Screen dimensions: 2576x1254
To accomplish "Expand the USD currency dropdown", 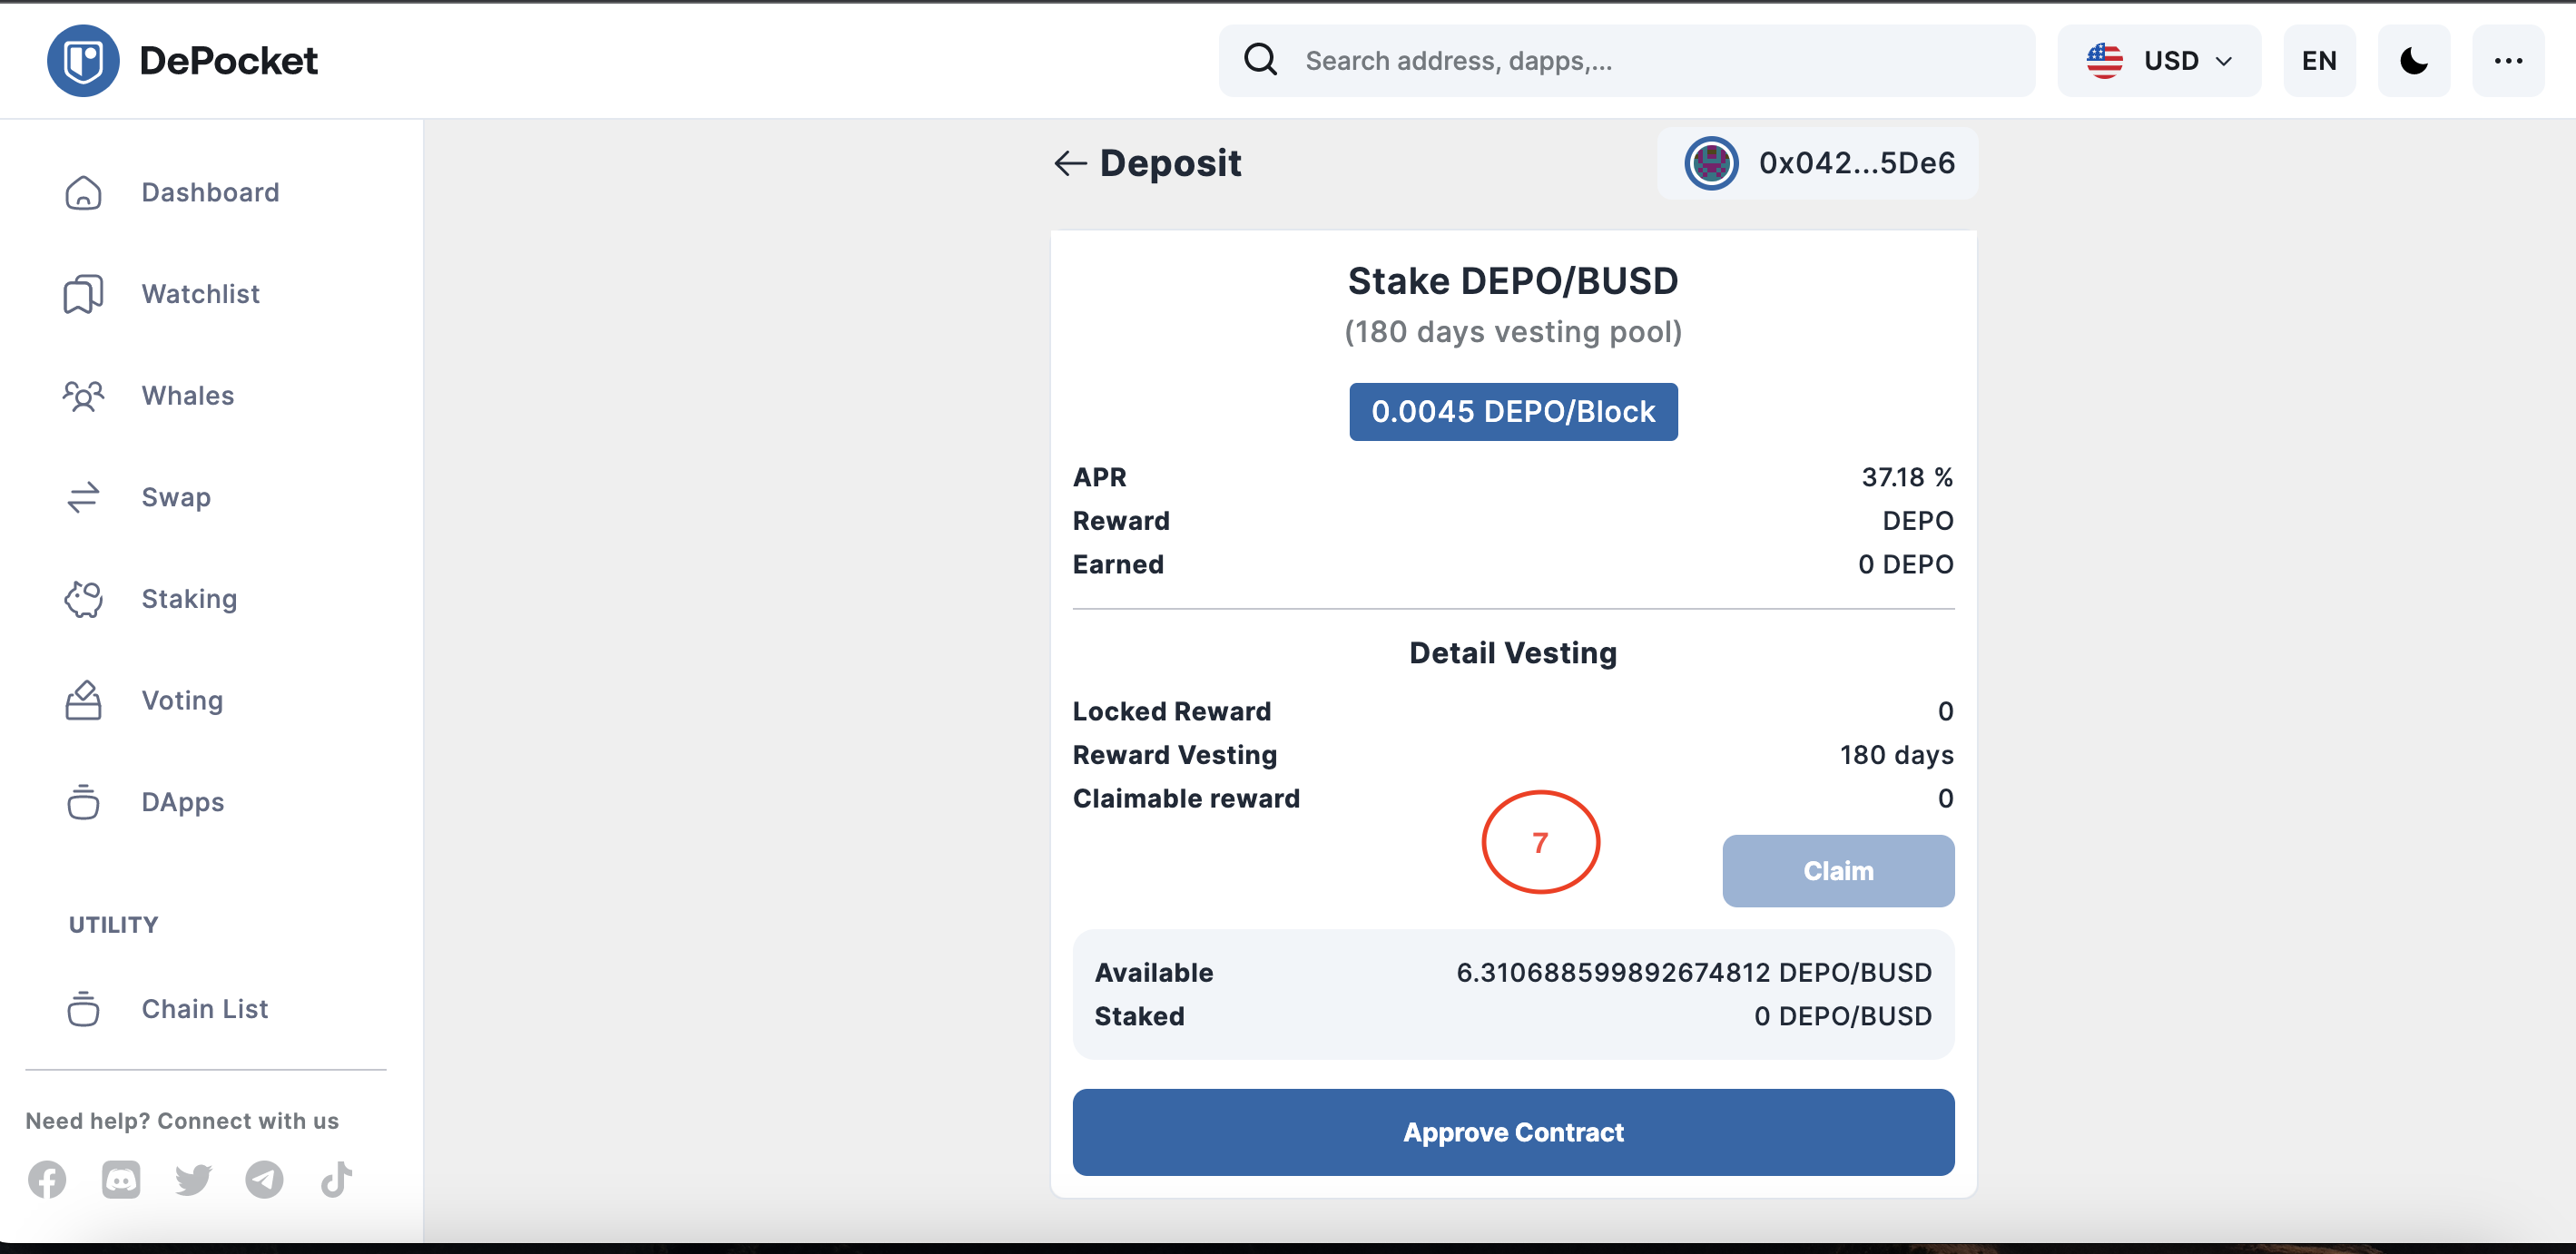I will tap(2159, 61).
